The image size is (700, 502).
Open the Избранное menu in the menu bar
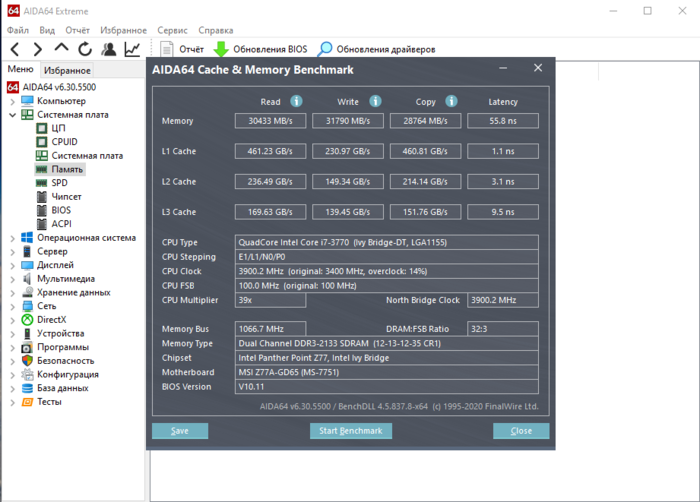[x=123, y=30]
